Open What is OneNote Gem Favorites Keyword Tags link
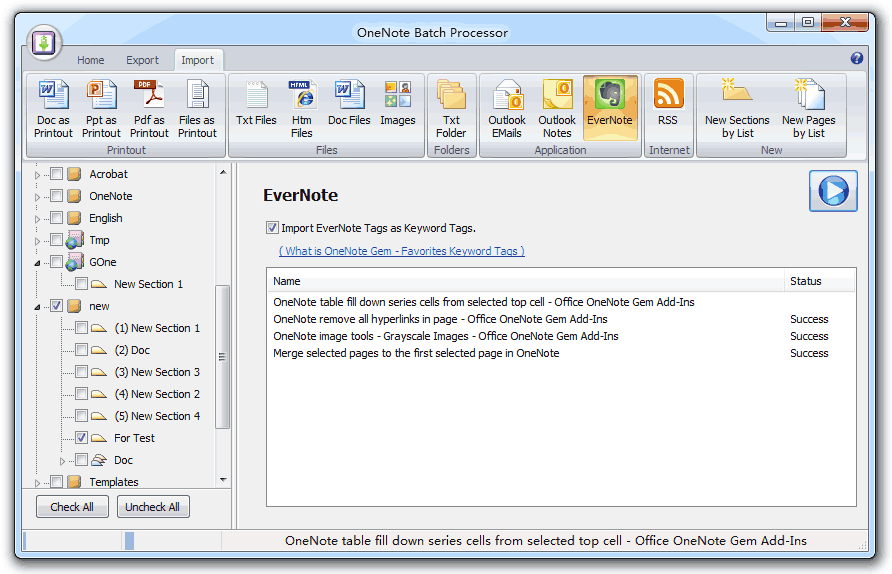Viewport: 892px width, 574px height. coord(402,251)
